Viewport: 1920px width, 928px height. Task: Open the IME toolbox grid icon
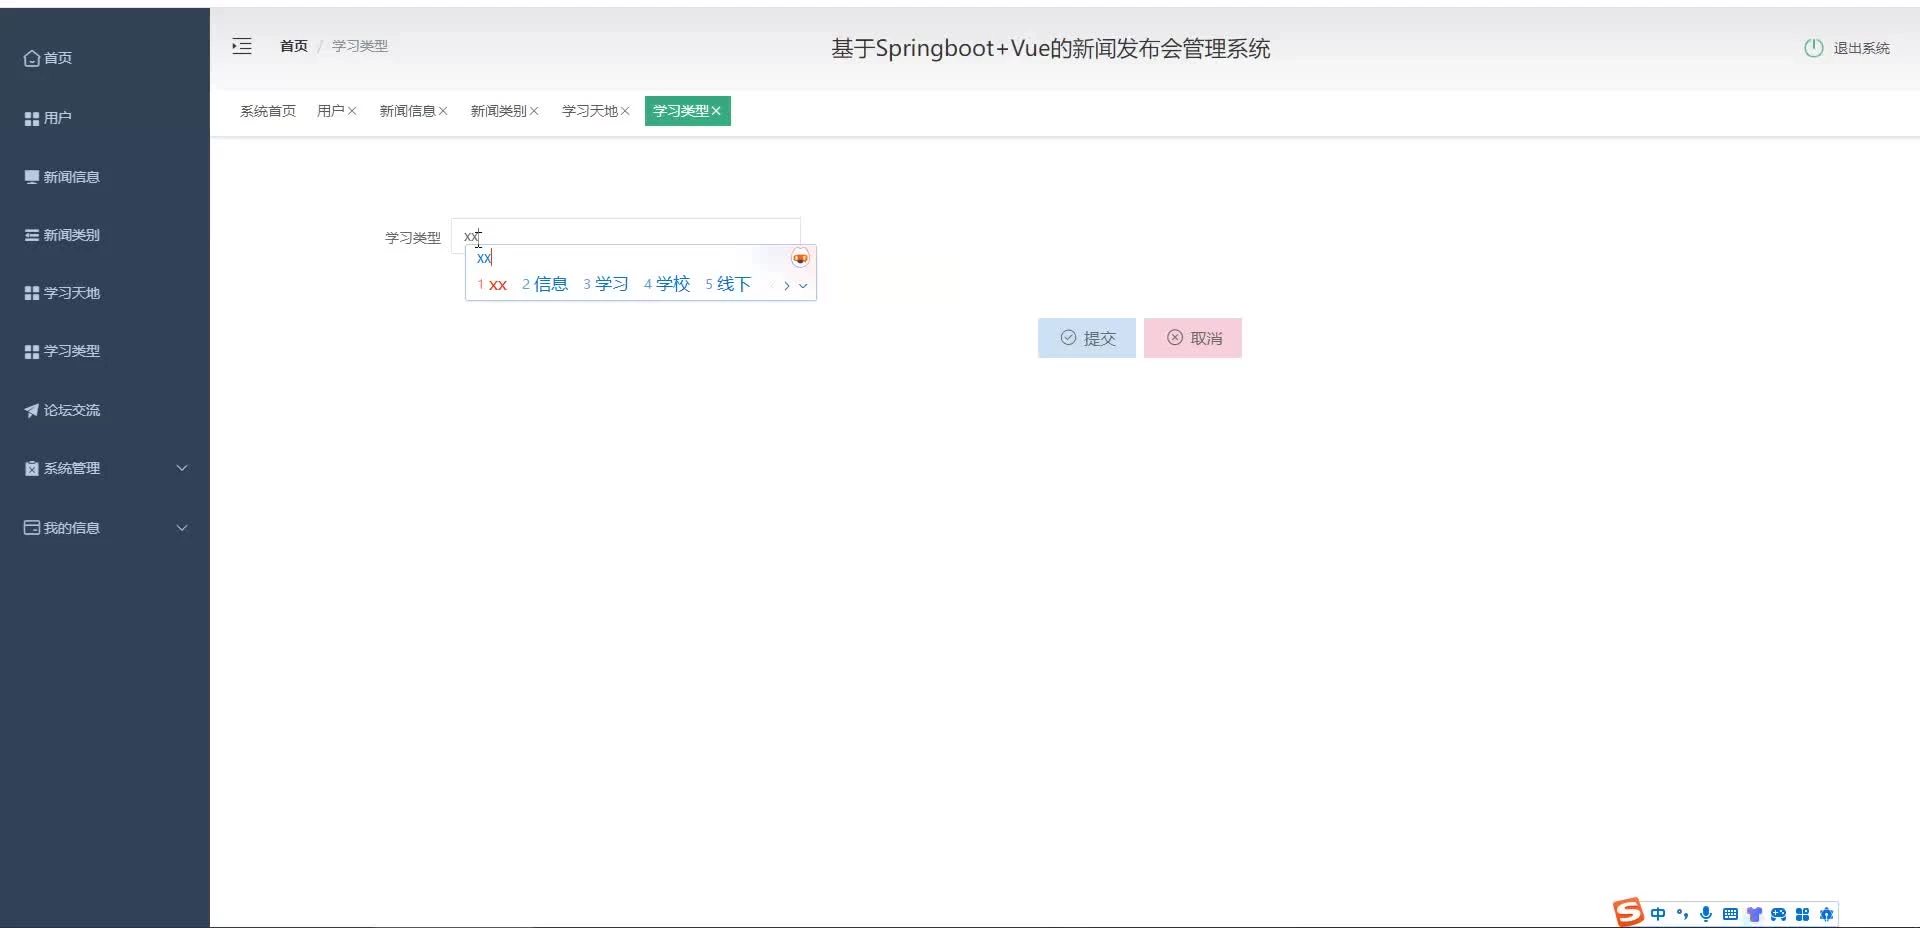pyautogui.click(x=1802, y=914)
